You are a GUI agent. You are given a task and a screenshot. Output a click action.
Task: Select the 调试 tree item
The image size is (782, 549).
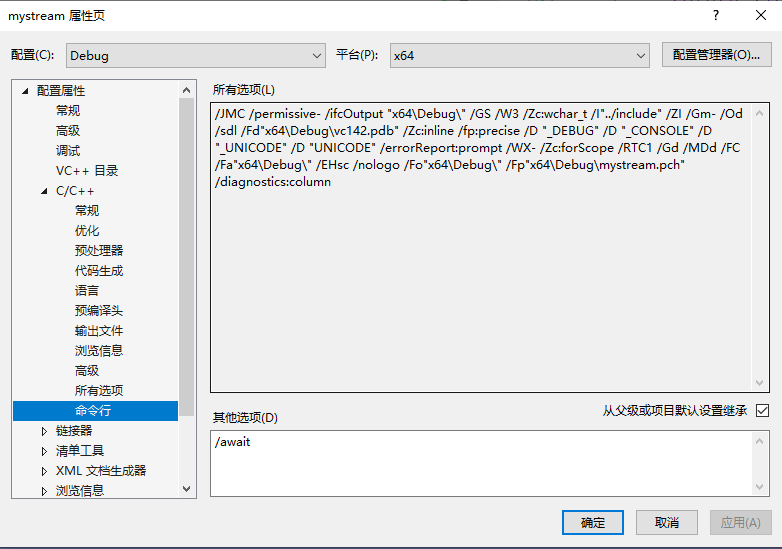coord(68,151)
